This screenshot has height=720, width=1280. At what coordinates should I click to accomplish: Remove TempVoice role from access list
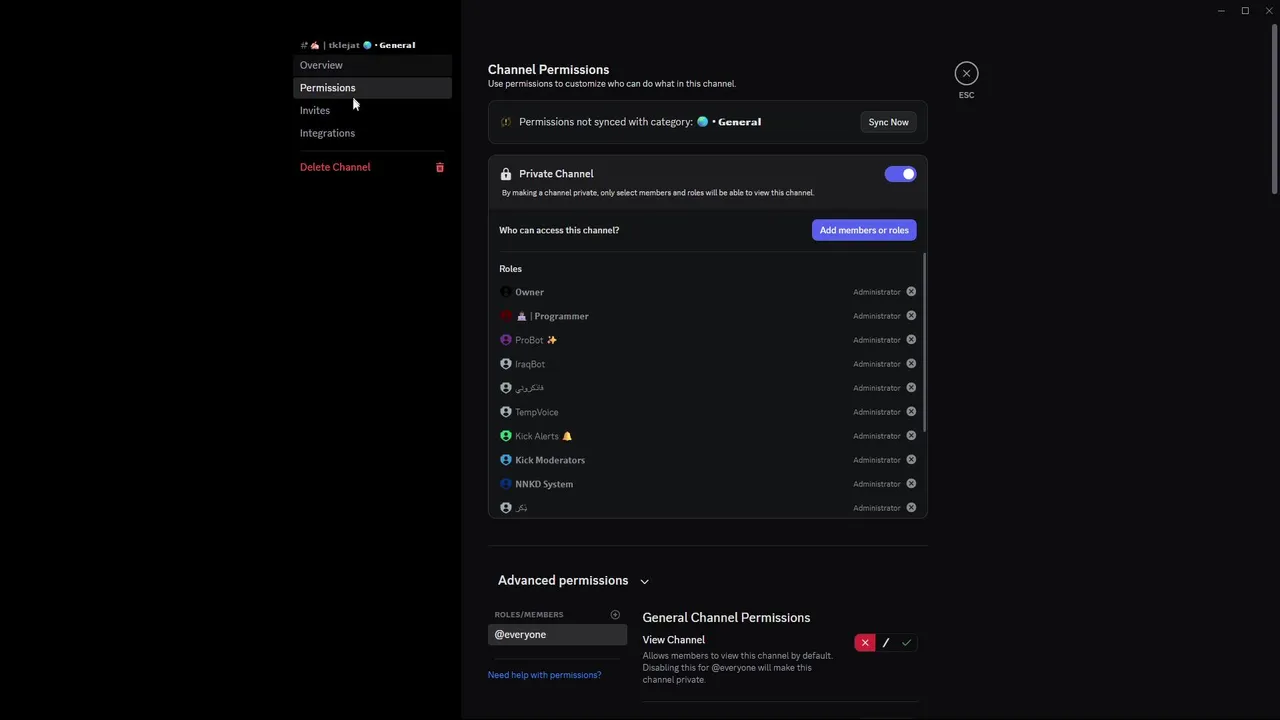(911, 412)
